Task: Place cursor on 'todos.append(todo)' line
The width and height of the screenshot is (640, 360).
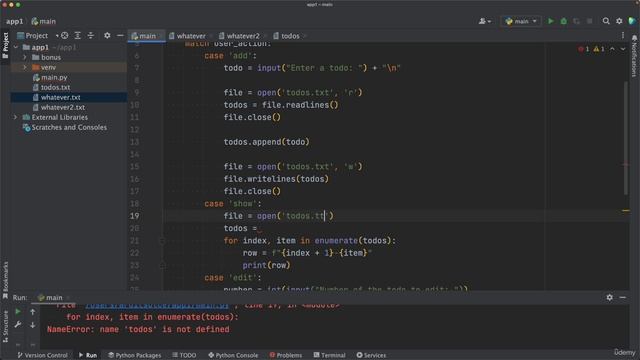Action: (267, 142)
